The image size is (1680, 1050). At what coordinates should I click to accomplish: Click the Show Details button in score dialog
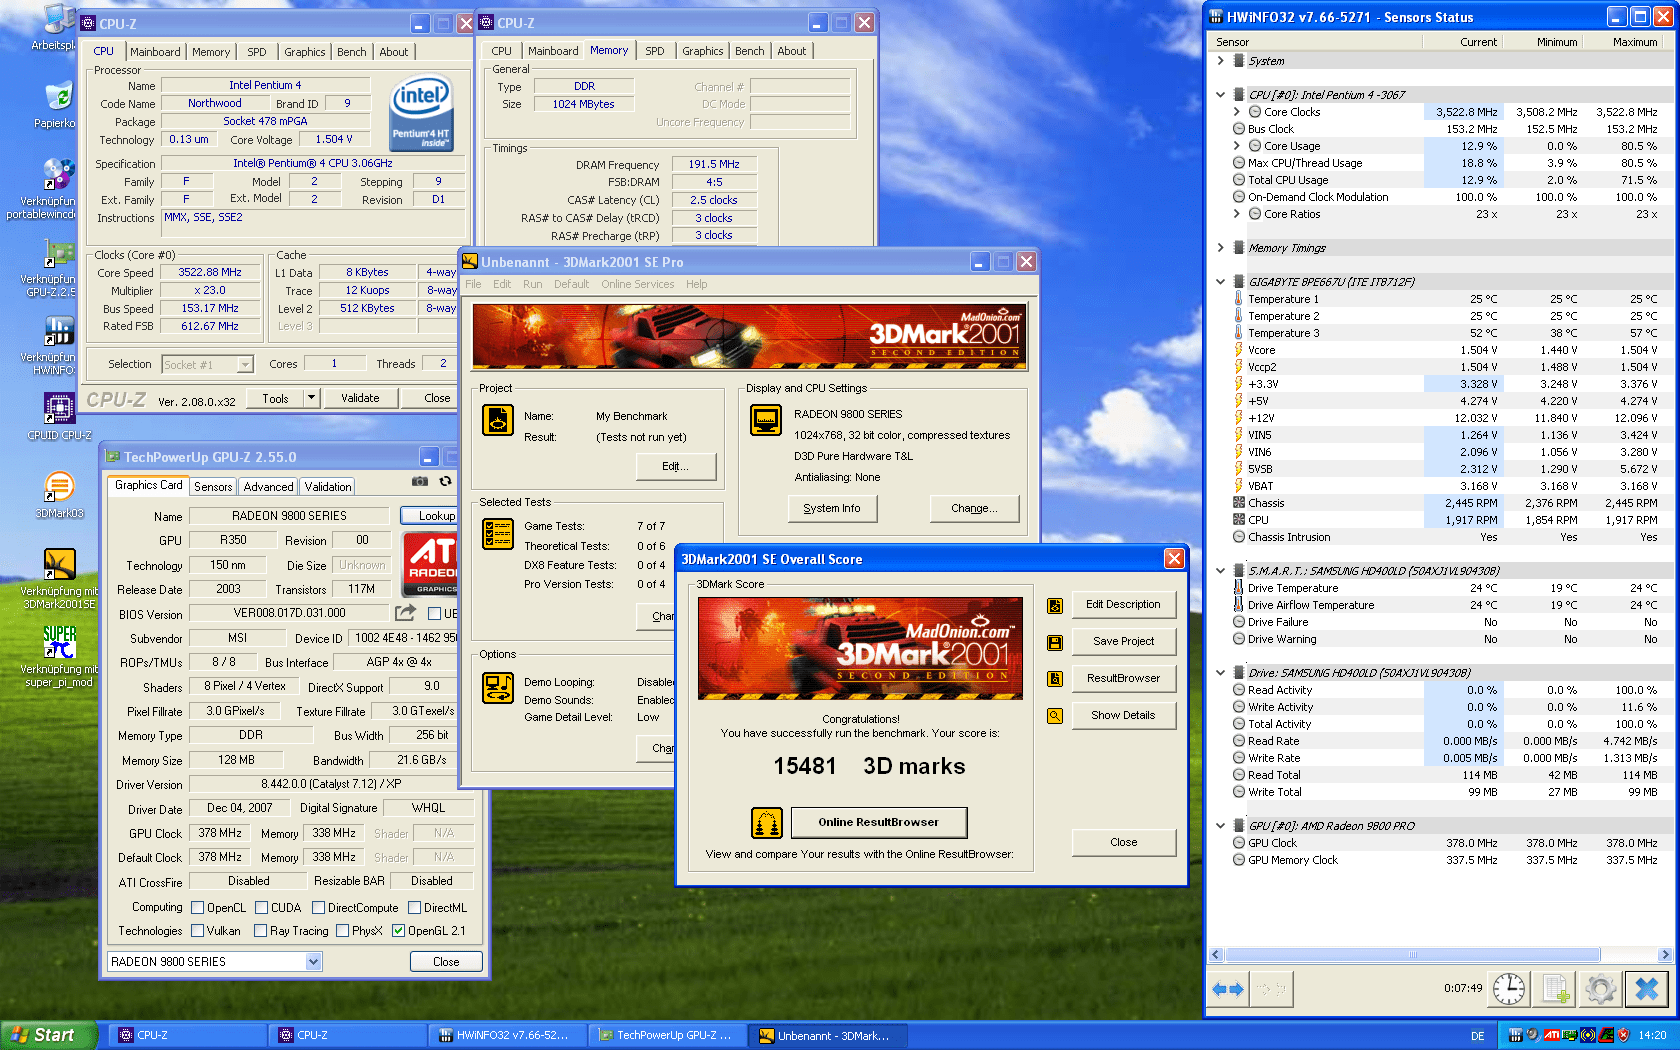coord(1123,715)
